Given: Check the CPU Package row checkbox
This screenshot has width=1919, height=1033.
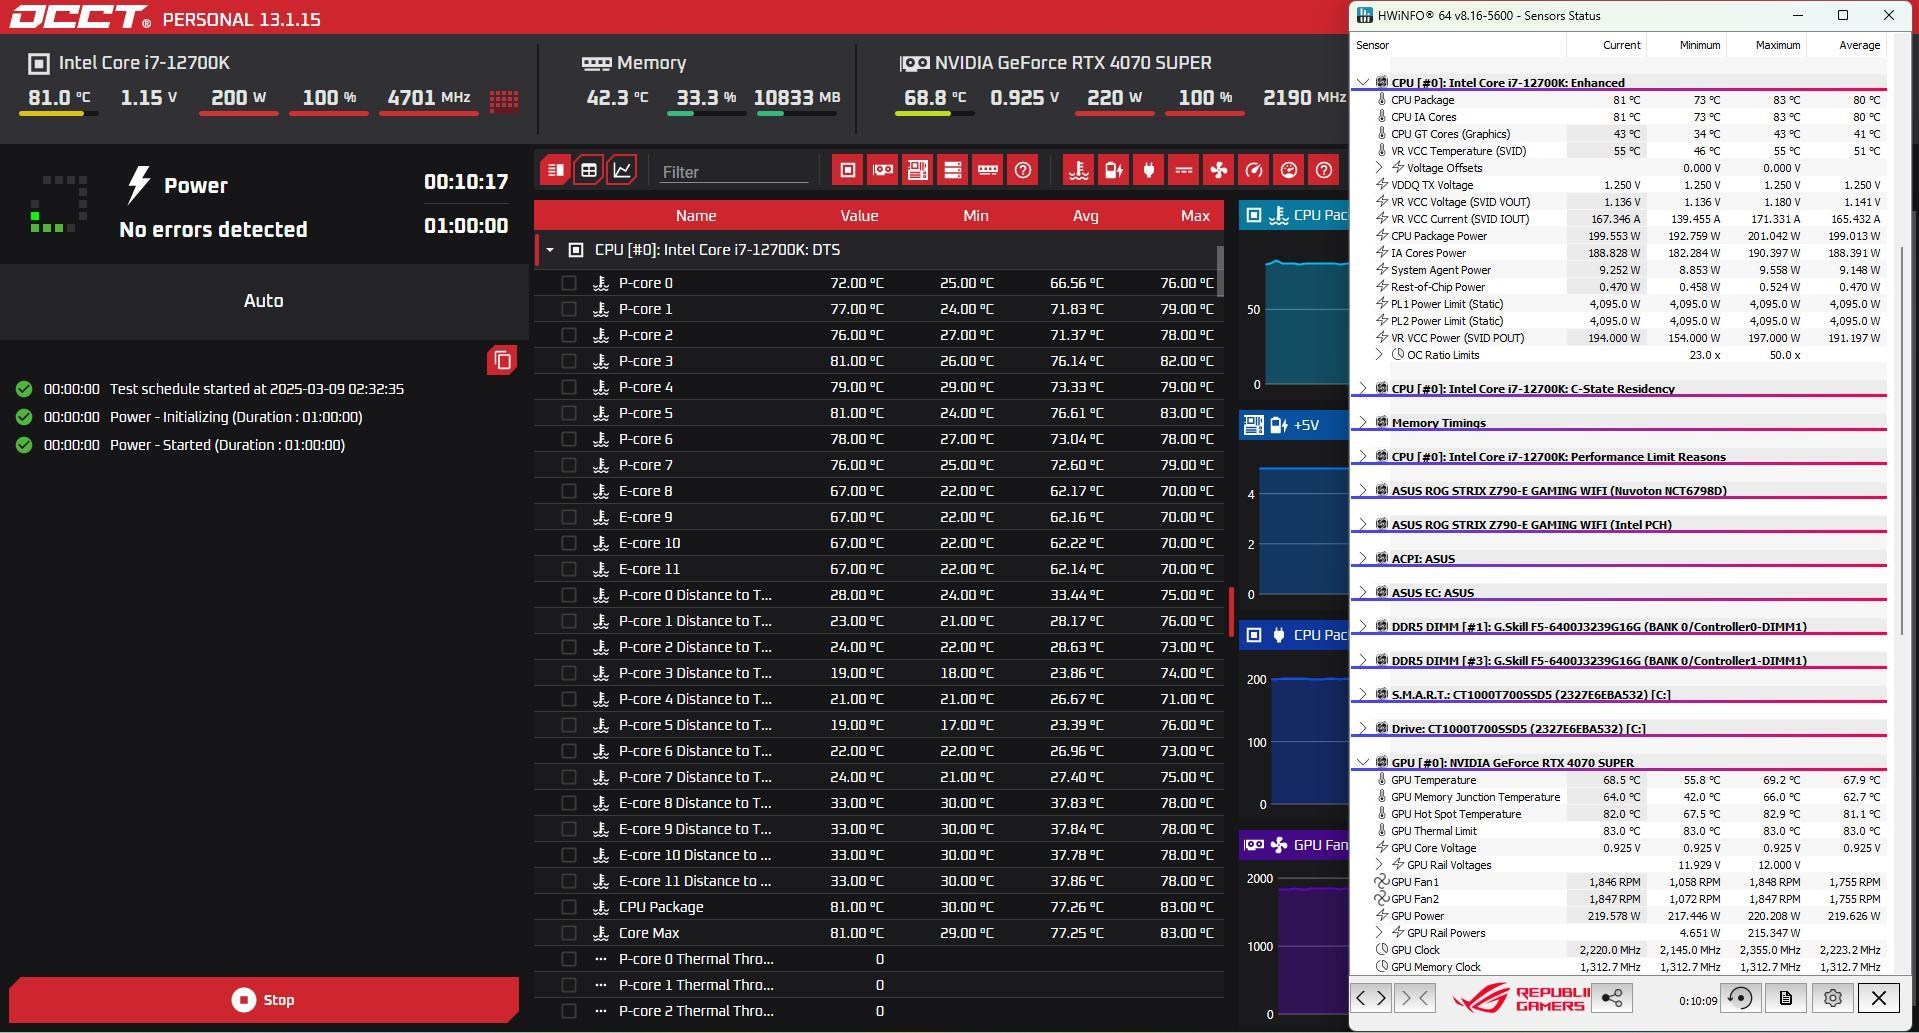Looking at the screenshot, I should 569,907.
